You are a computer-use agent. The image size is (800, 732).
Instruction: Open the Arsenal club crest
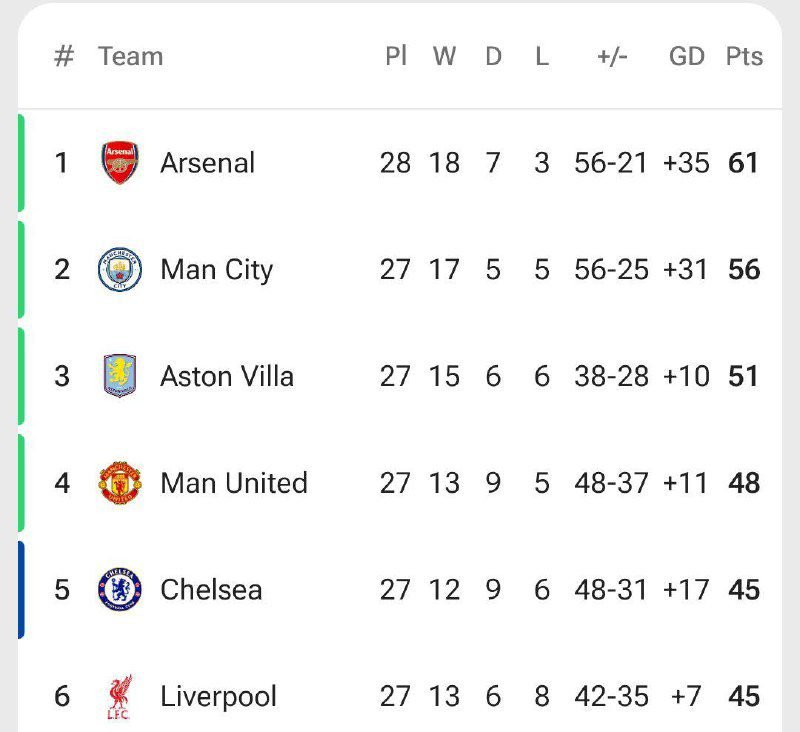click(120, 163)
